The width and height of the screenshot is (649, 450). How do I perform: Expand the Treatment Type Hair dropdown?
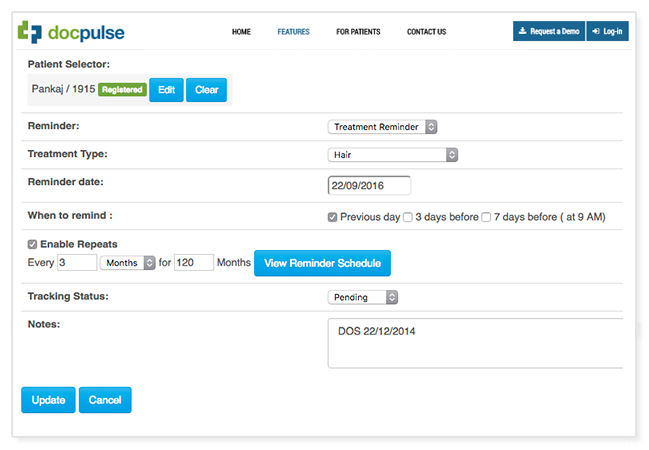pyautogui.click(x=393, y=155)
